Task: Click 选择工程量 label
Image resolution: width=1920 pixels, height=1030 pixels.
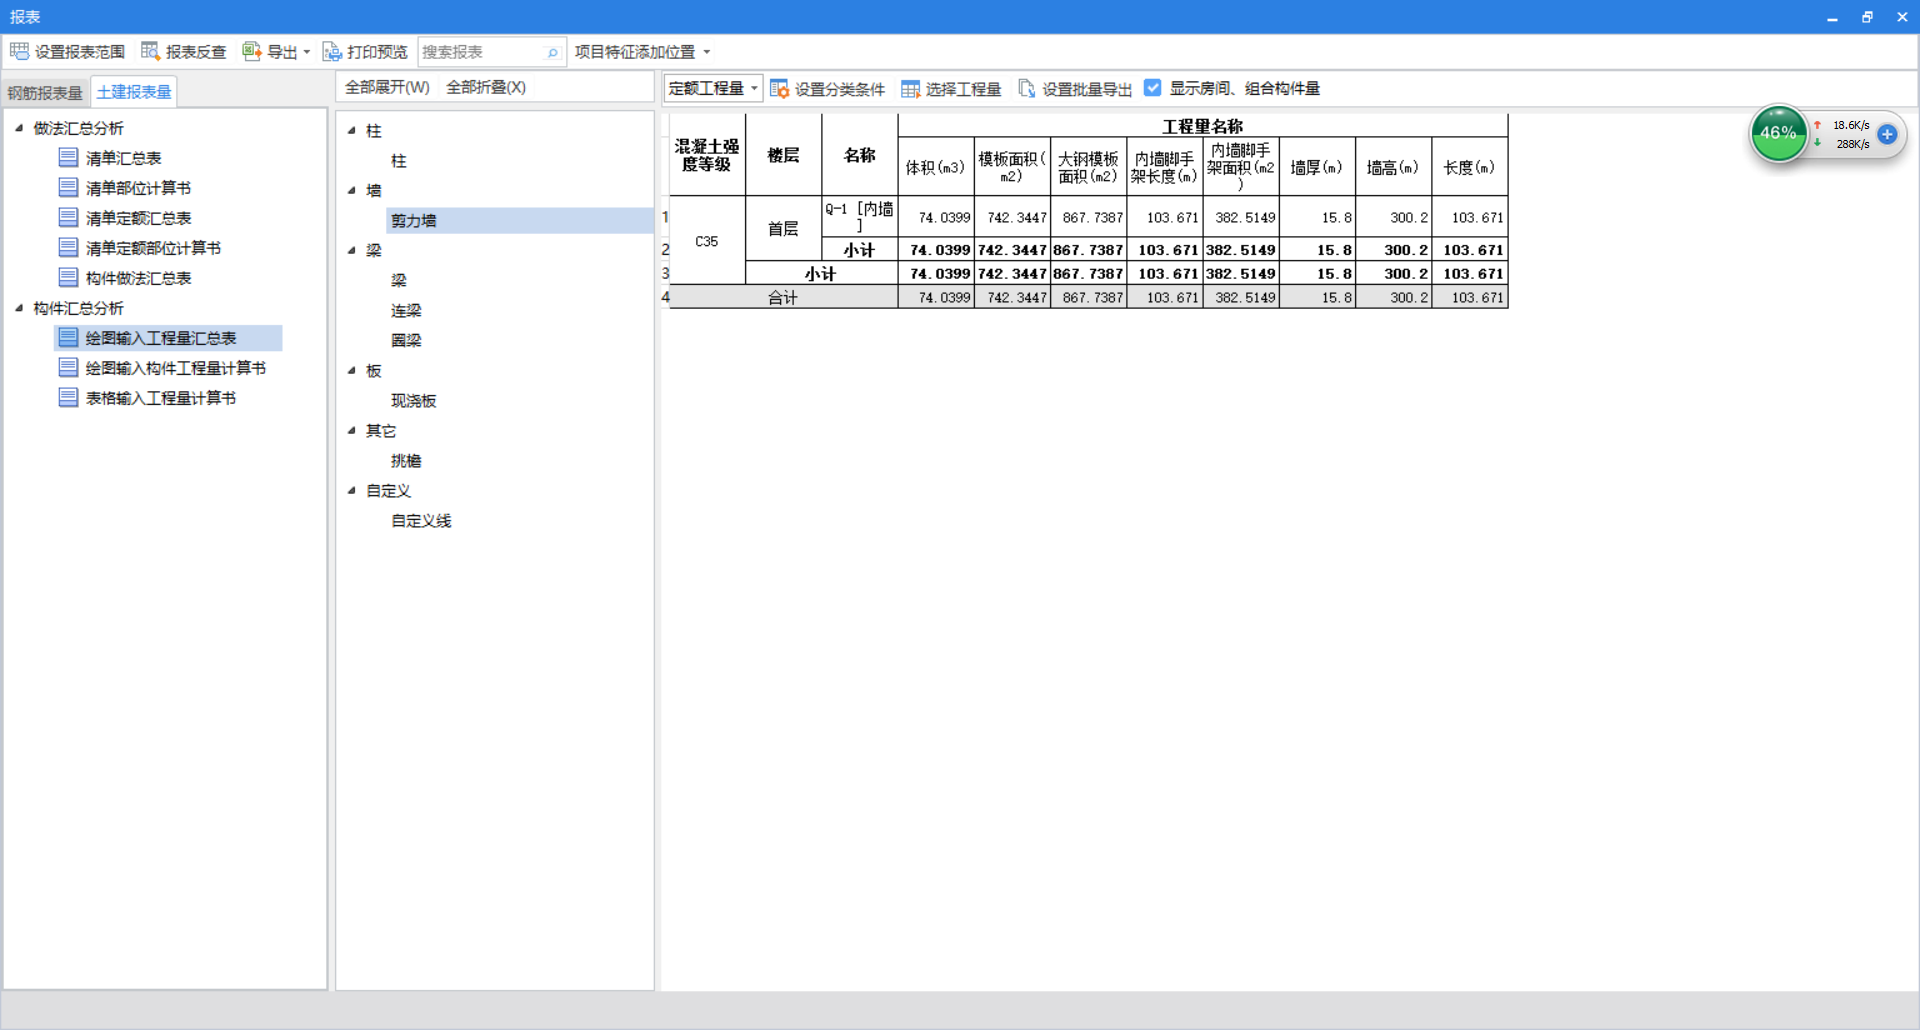Action: point(963,89)
